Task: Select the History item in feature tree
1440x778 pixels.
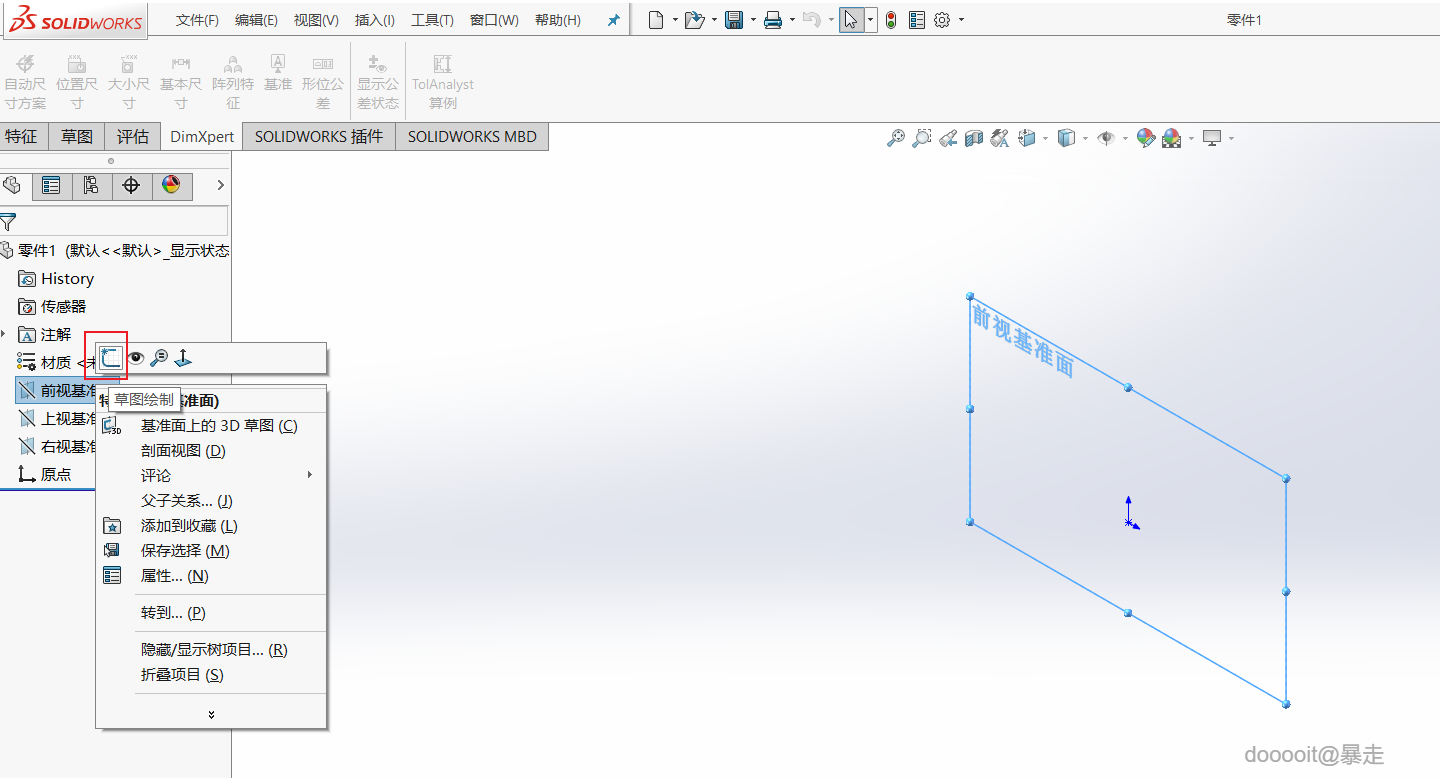Action: pyautogui.click(x=67, y=279)
